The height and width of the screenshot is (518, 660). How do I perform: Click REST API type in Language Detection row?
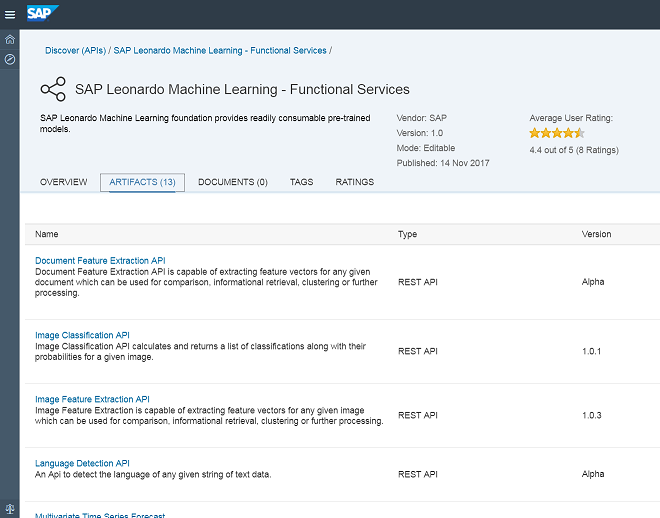418,474
